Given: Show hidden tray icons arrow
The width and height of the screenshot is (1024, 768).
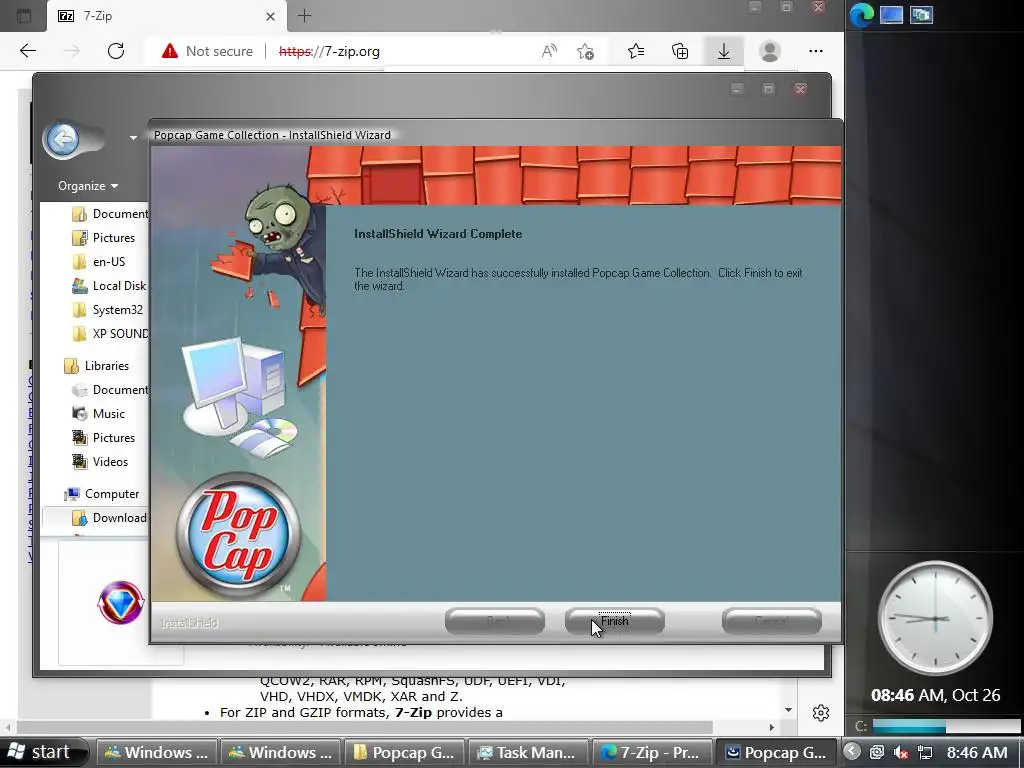Looking at the screenshot, I should click(x=852, y=752).
